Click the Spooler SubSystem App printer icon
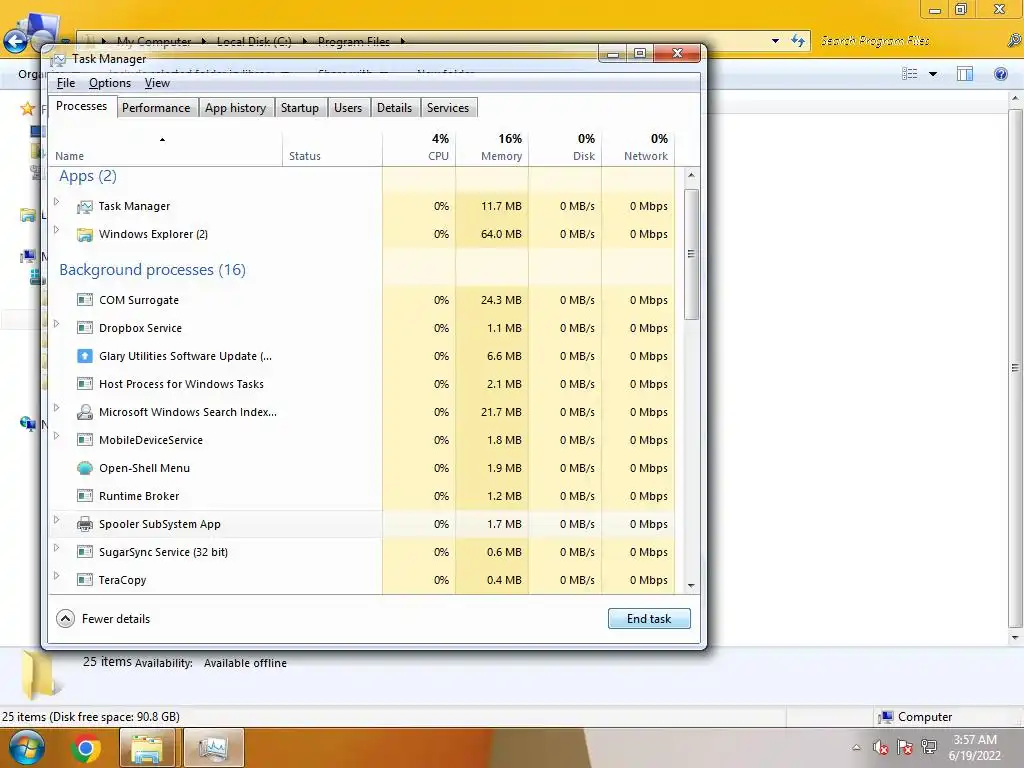The image size is (1024, 768). tap(85, 524)
